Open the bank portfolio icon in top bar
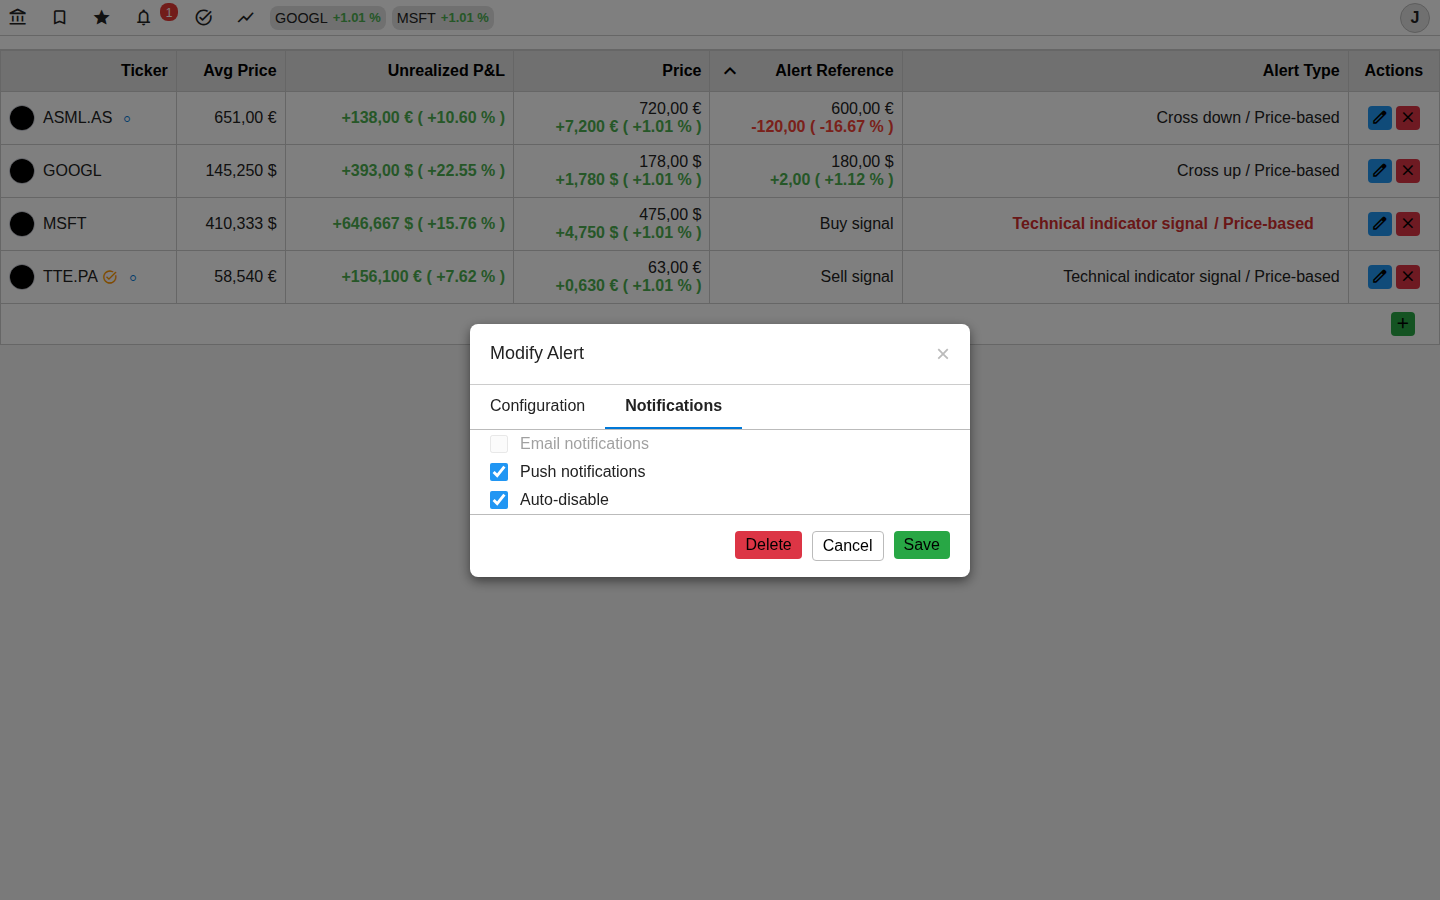The height and width of the screenshot is (900, 1440). tap(18, 17)
